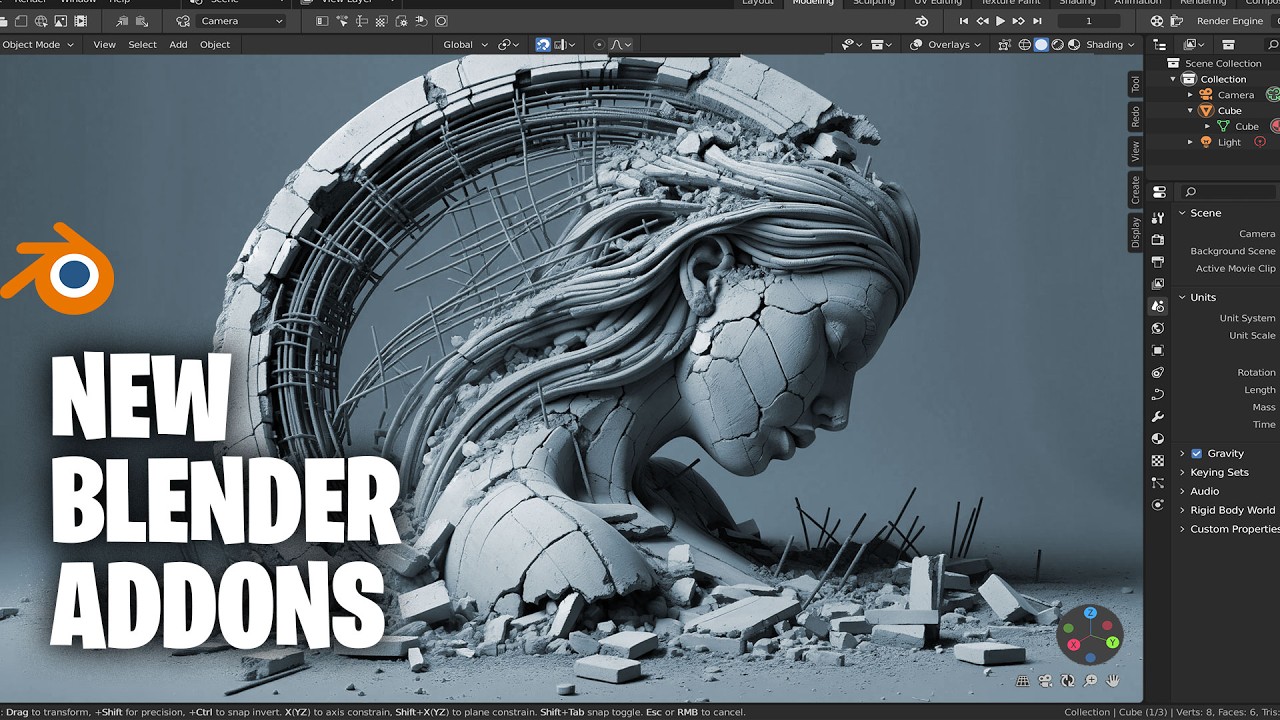1280x720 pixels.
Task: Click the current frame number field
Action: 1089,21
